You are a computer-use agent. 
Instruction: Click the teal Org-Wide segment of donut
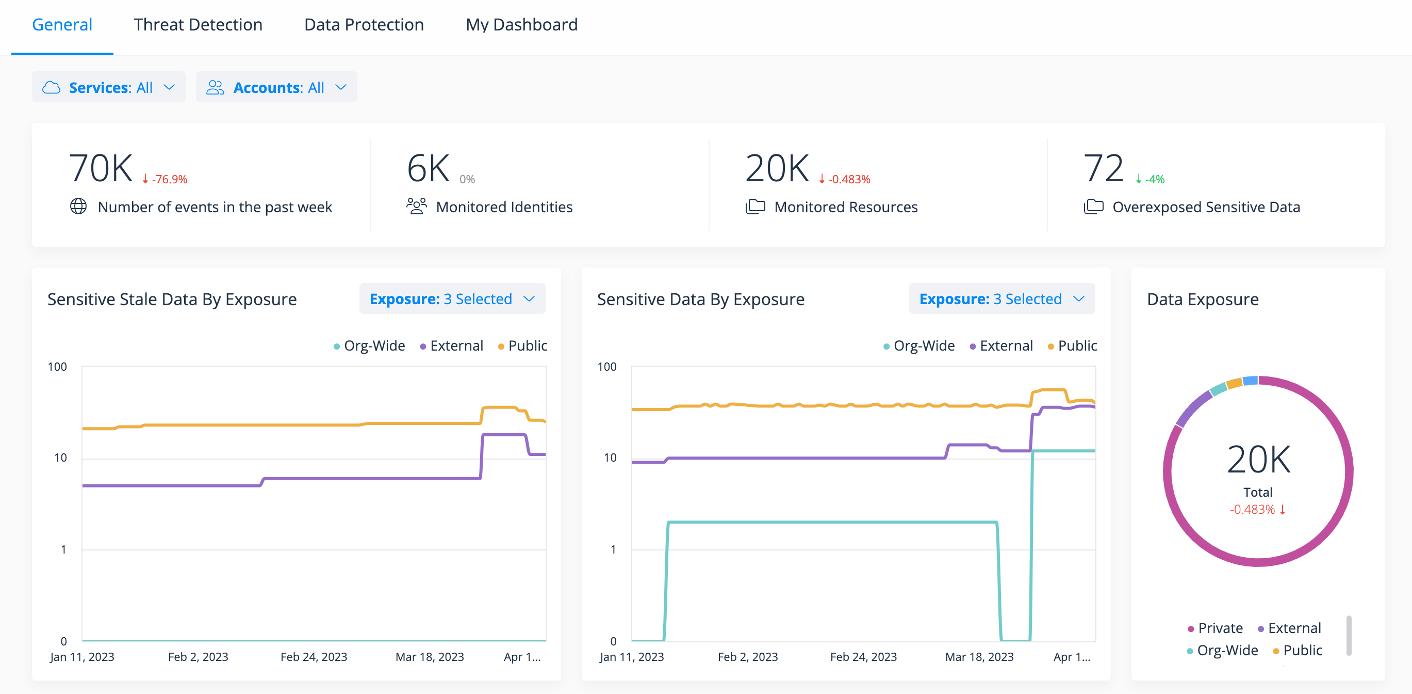pos(1217,389)
